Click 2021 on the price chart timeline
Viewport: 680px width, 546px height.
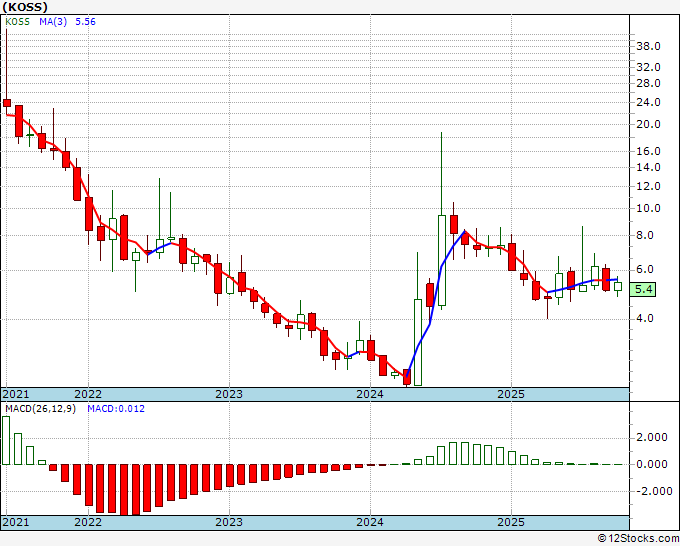point(16,394)
